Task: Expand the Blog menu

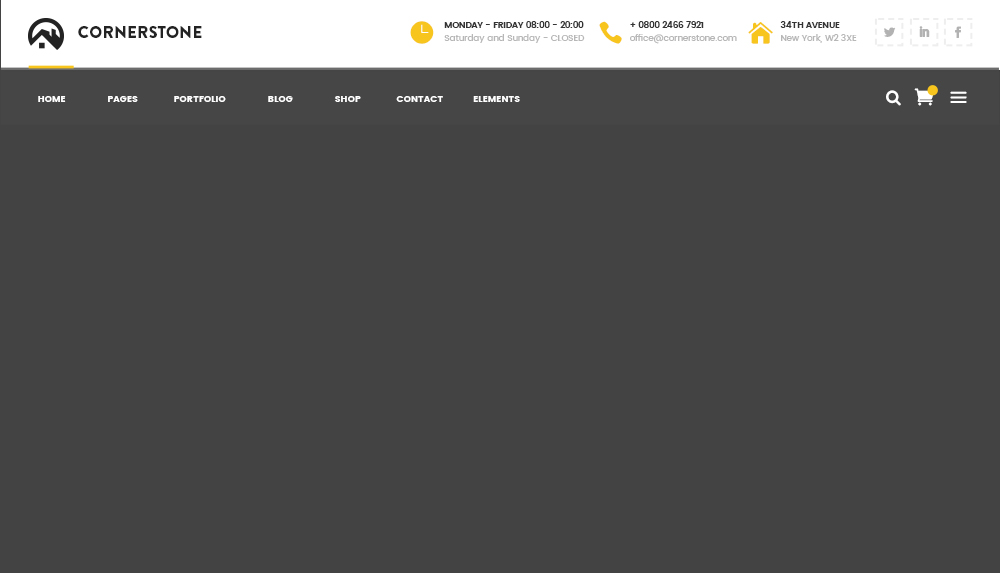Action: 280,99
